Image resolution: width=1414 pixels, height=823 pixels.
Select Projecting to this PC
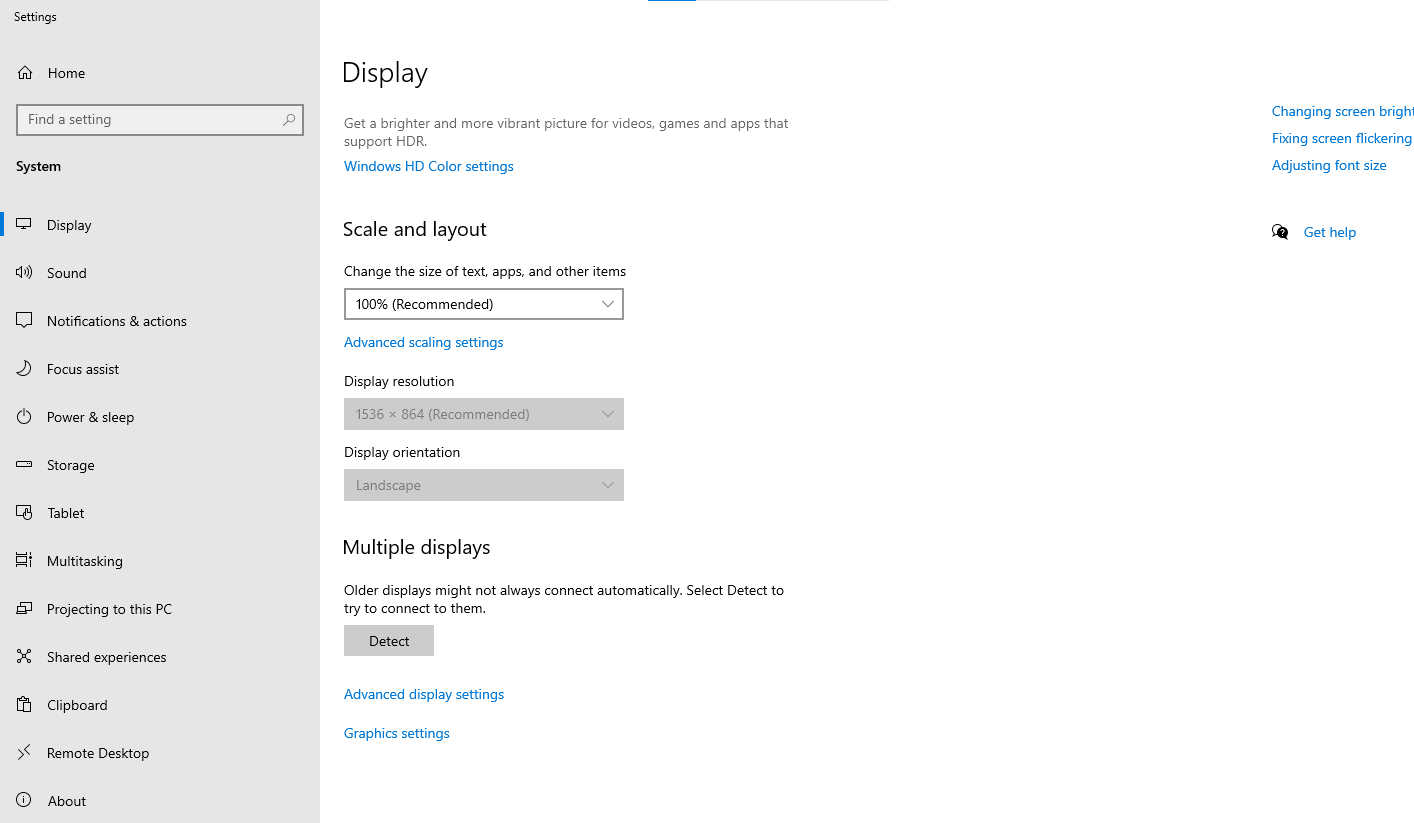(109, 609)
